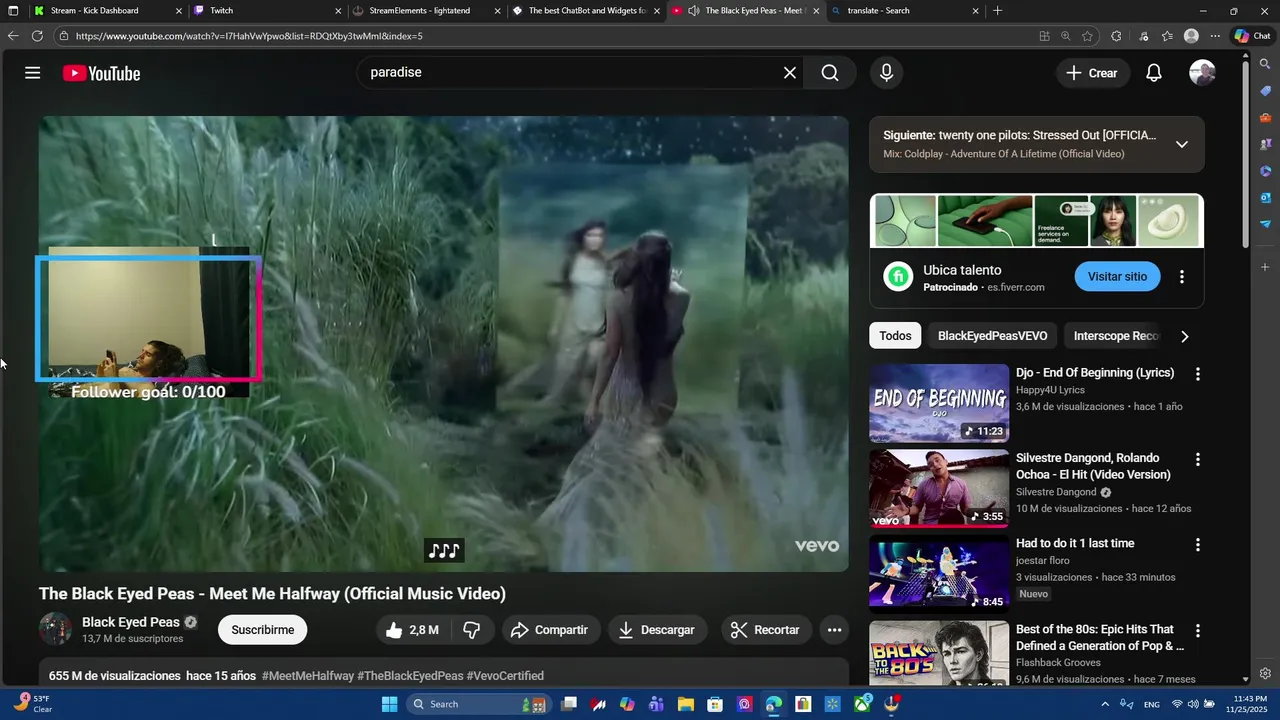Click the music notes badge on video
This screenshot has height=720, width=1280.
pos(444,550)
